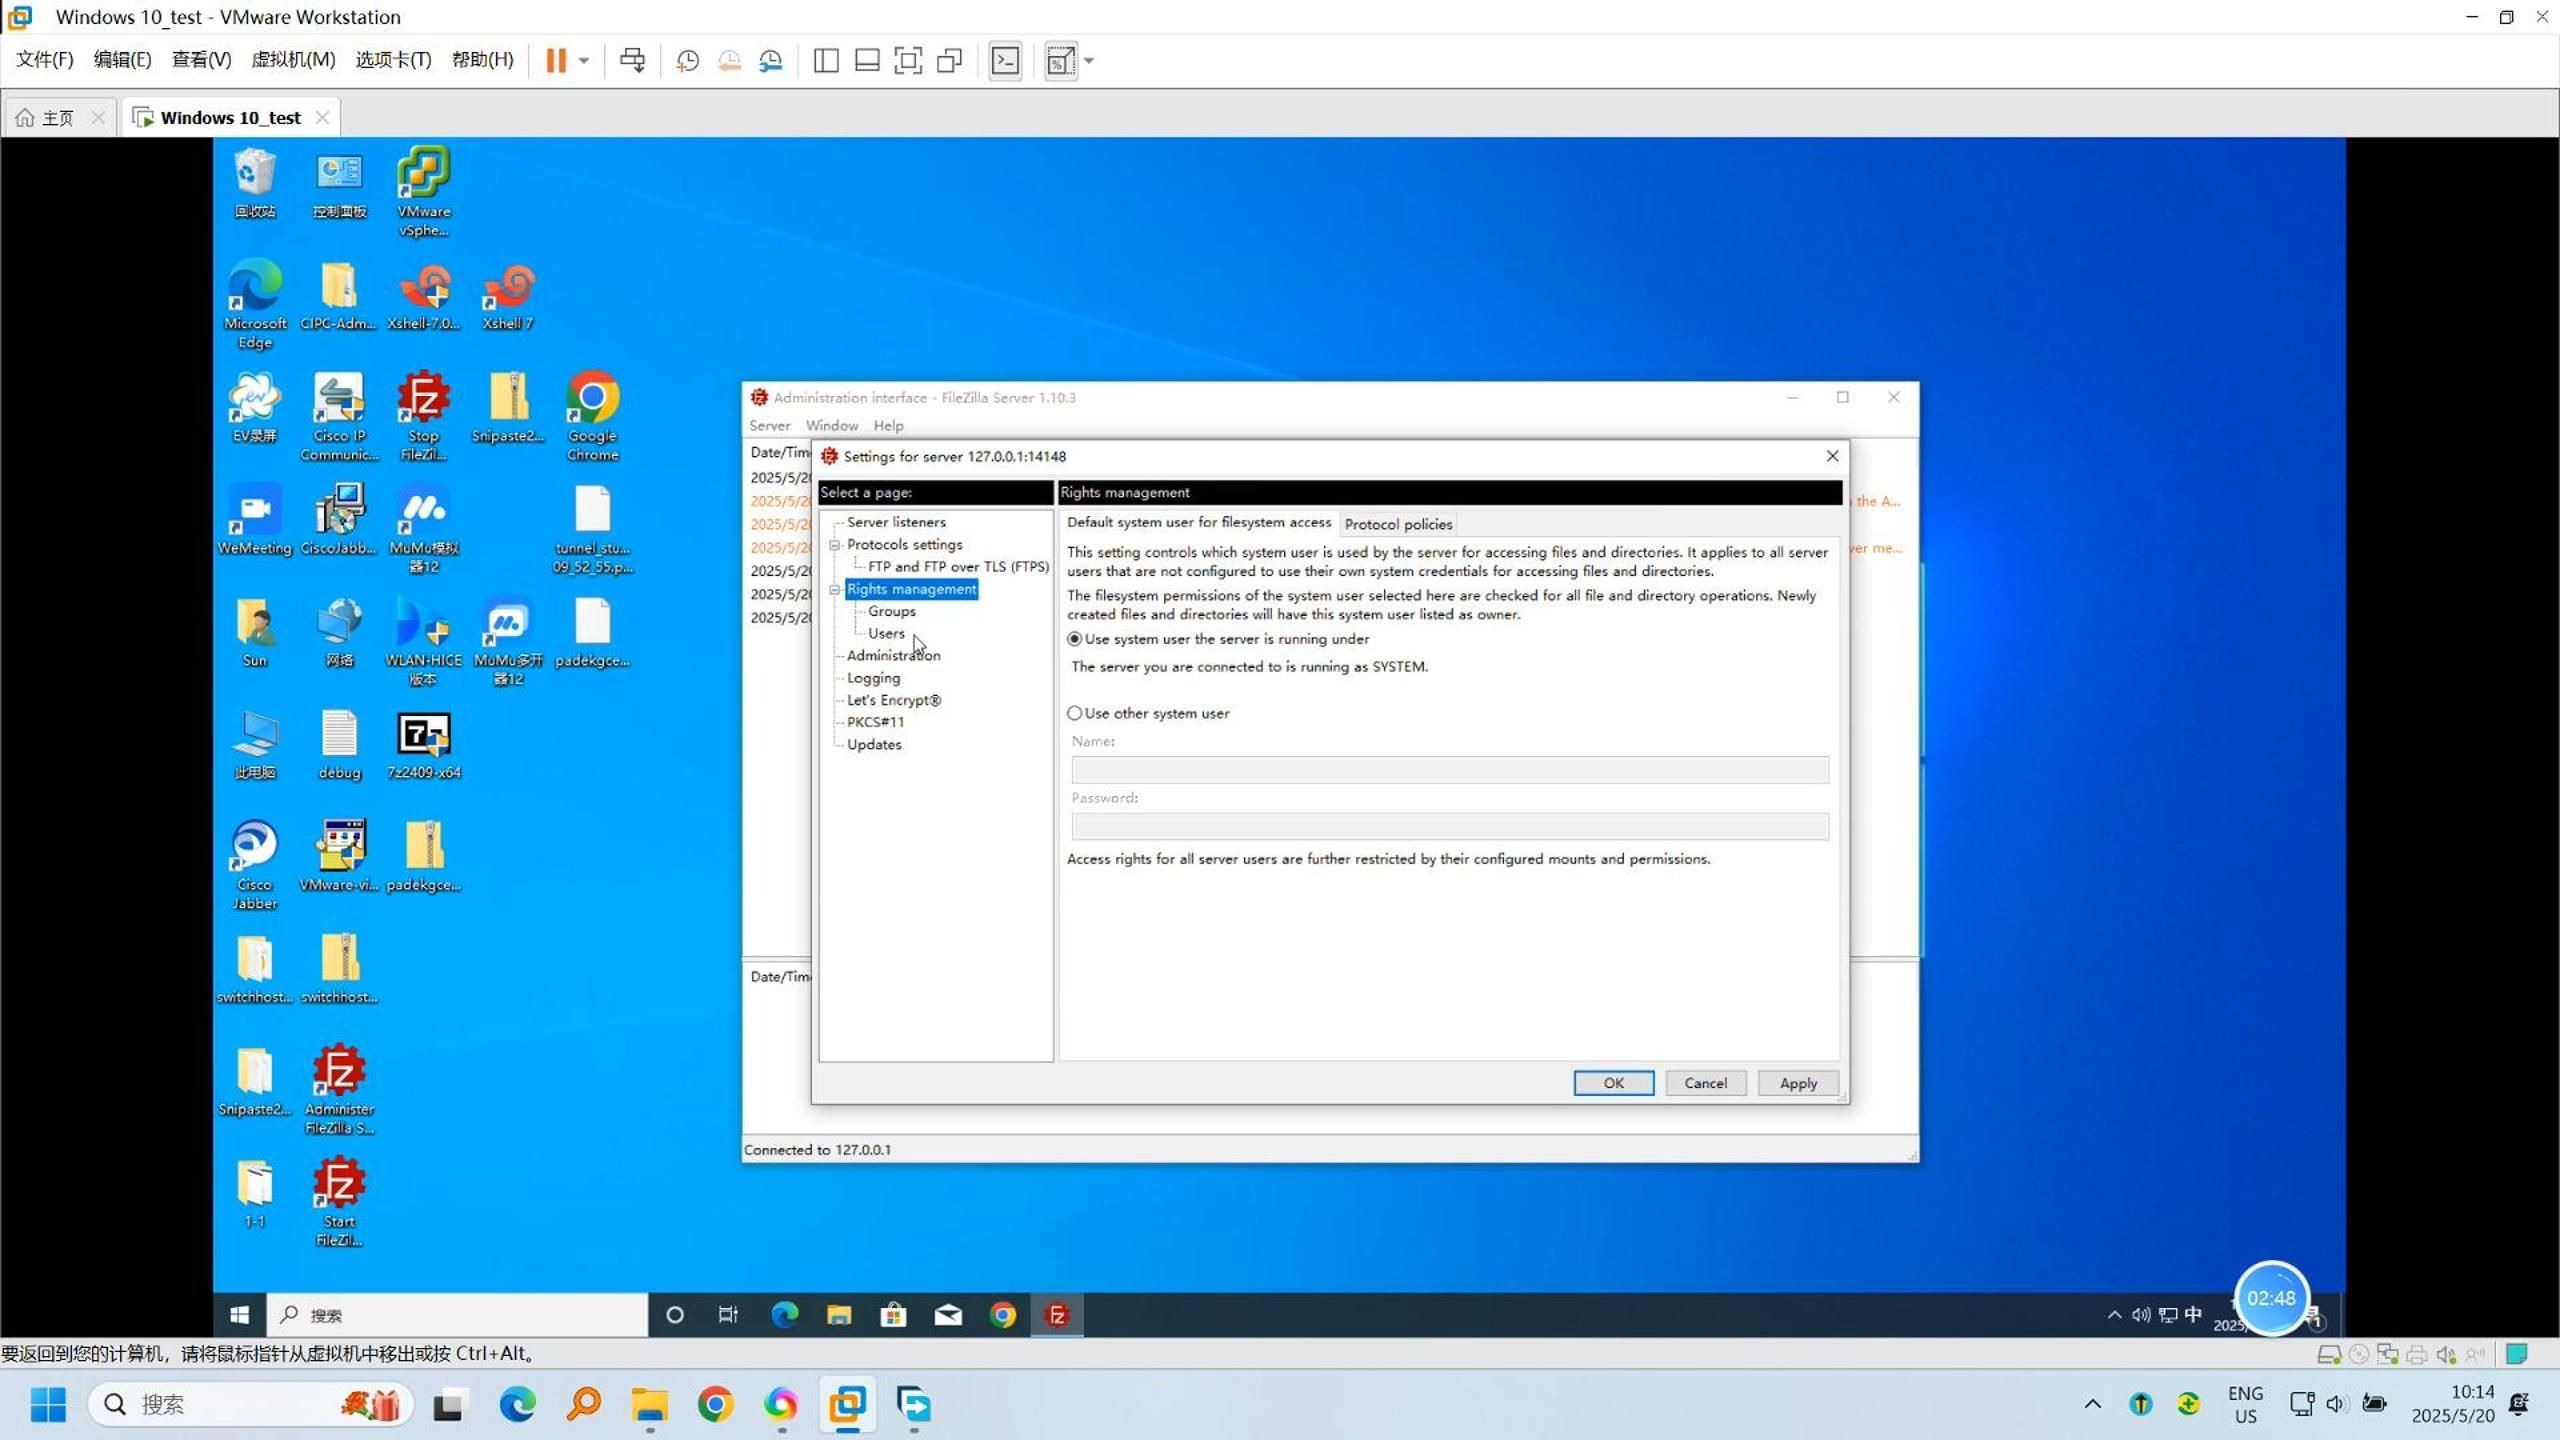The height and width of the screenshot is (1440, 2560).
Task: Close the Settings for server dialog
Action: pos(1832,456)
